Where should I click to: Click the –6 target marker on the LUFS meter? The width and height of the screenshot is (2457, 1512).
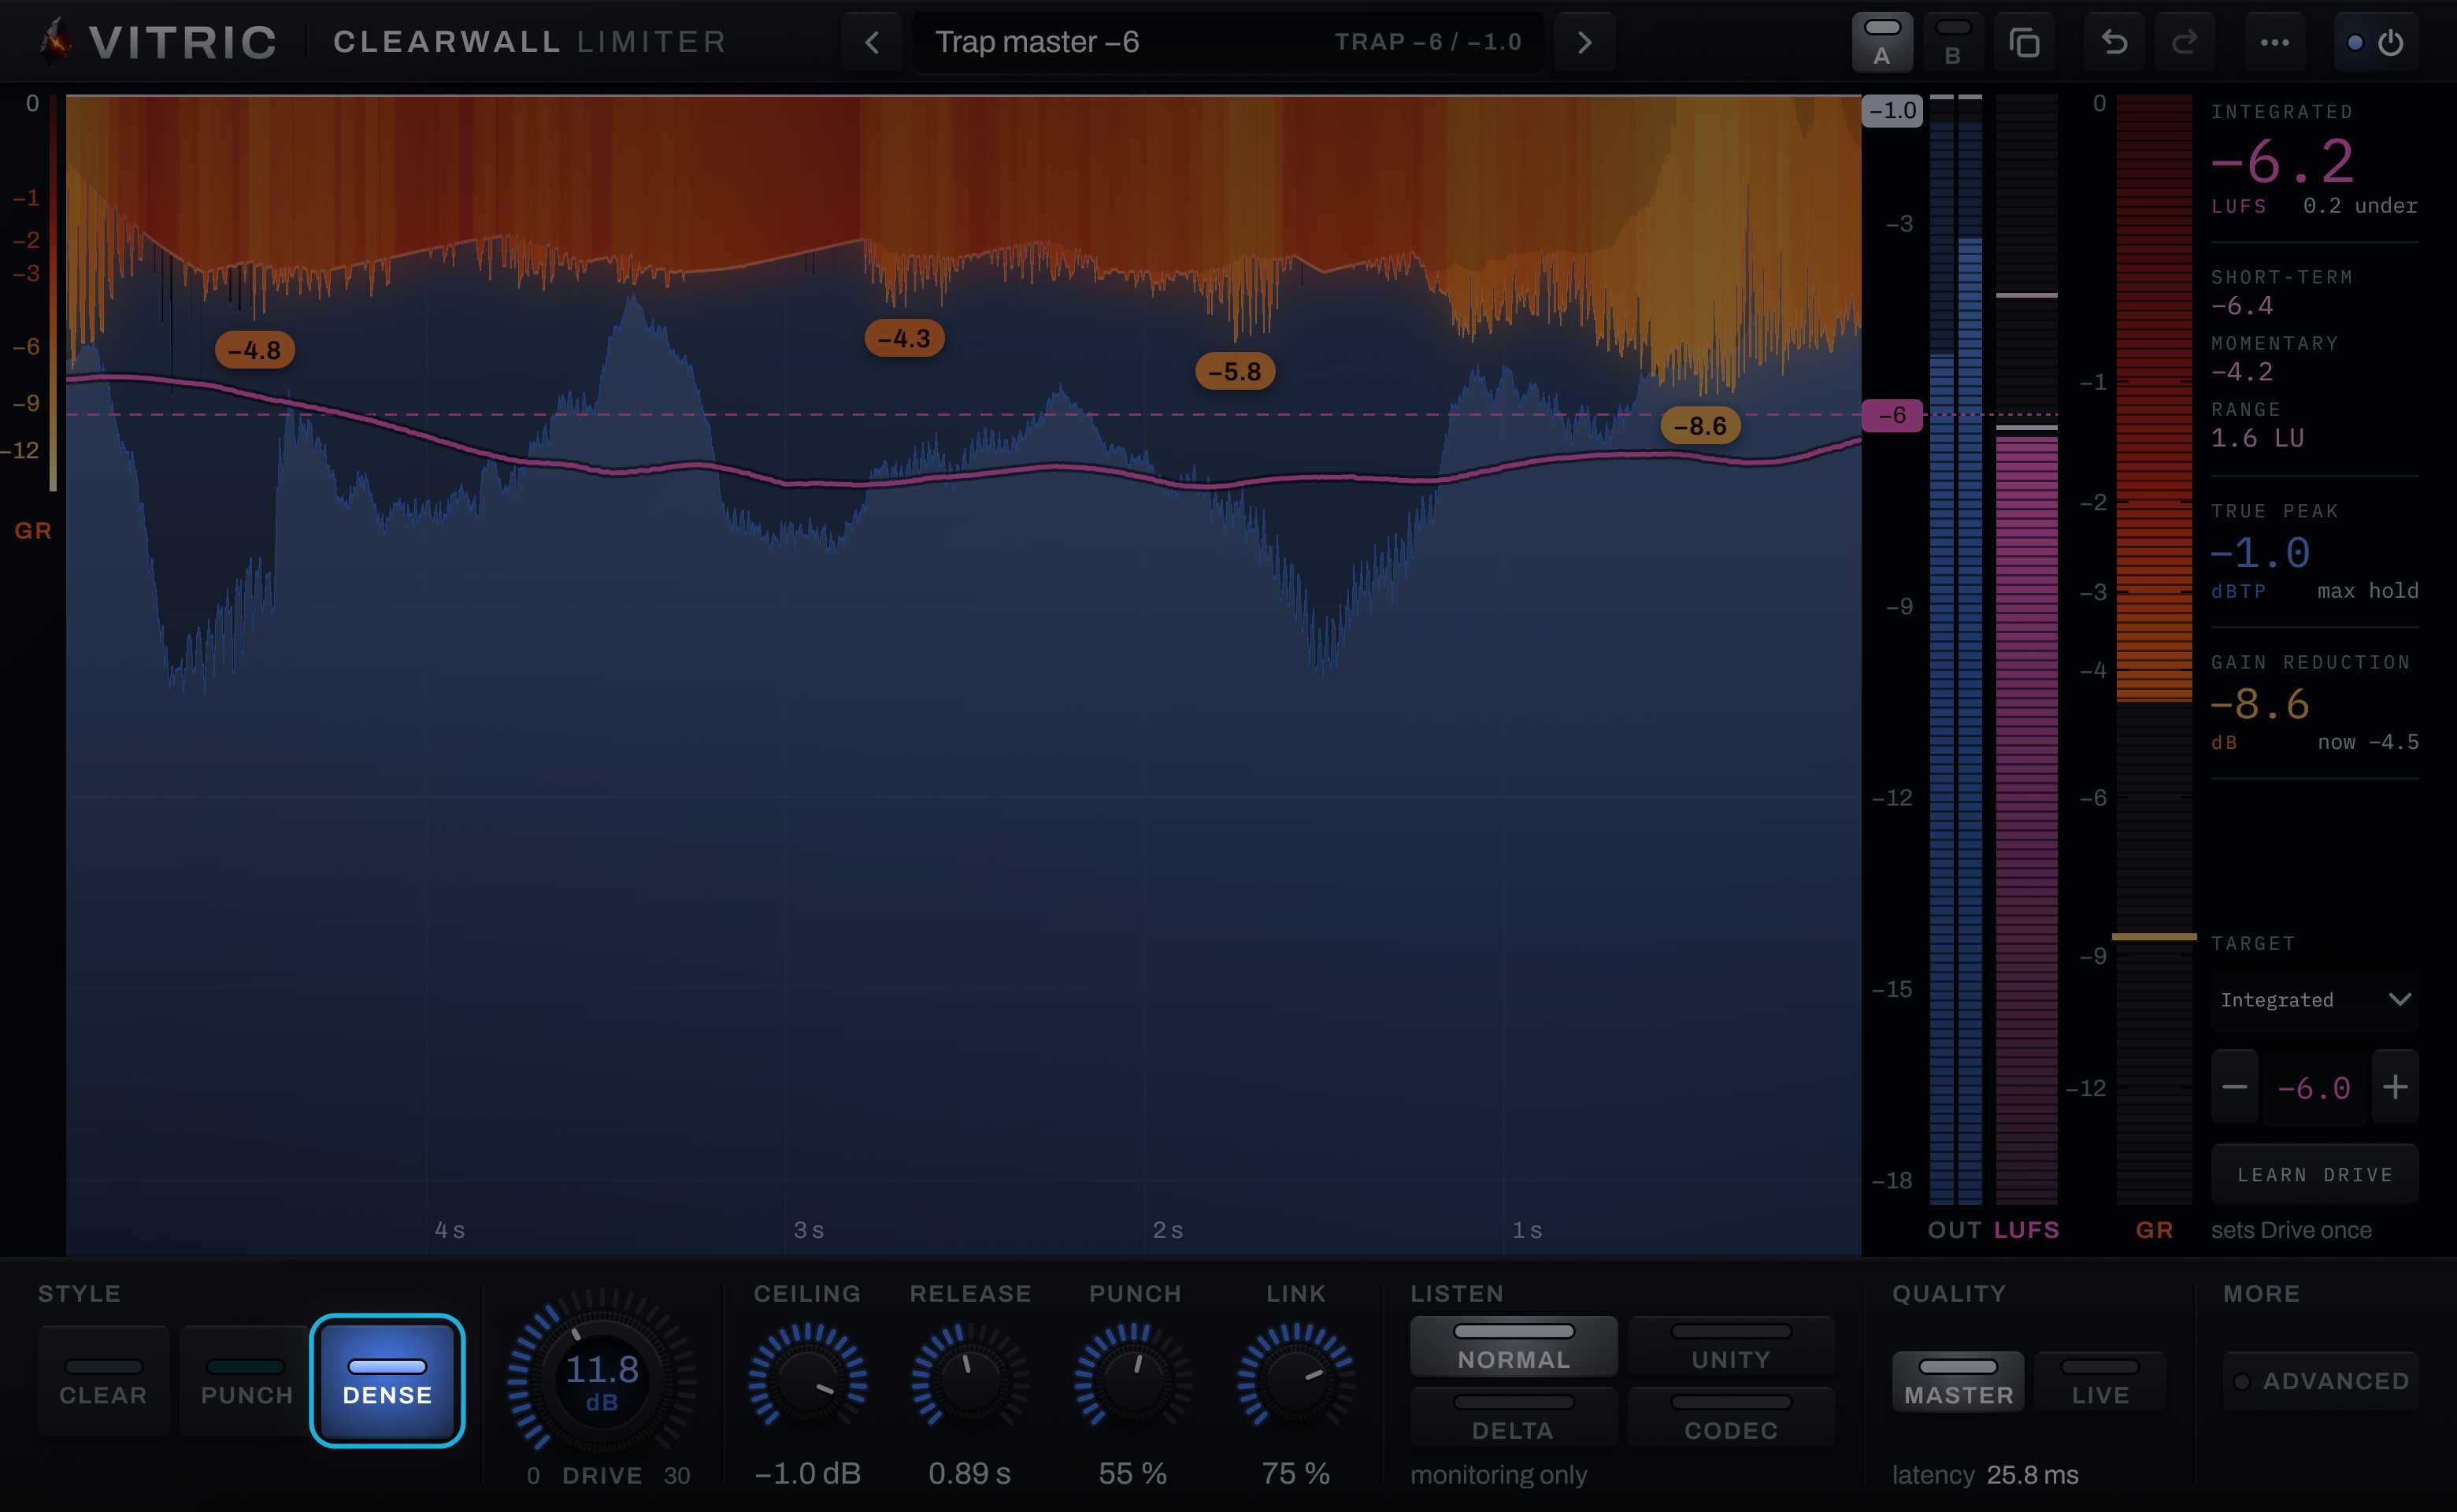point(1892,415)
